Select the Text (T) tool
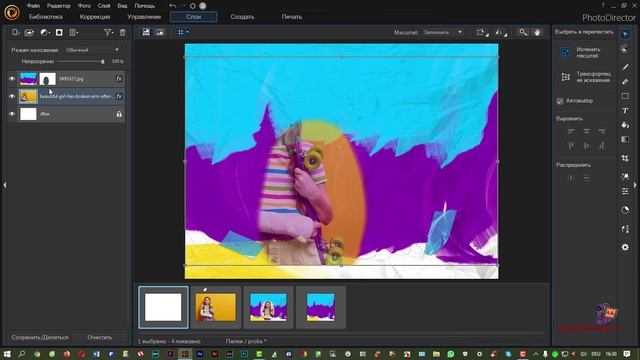640x360 pixels. click(x=625, y=111)
